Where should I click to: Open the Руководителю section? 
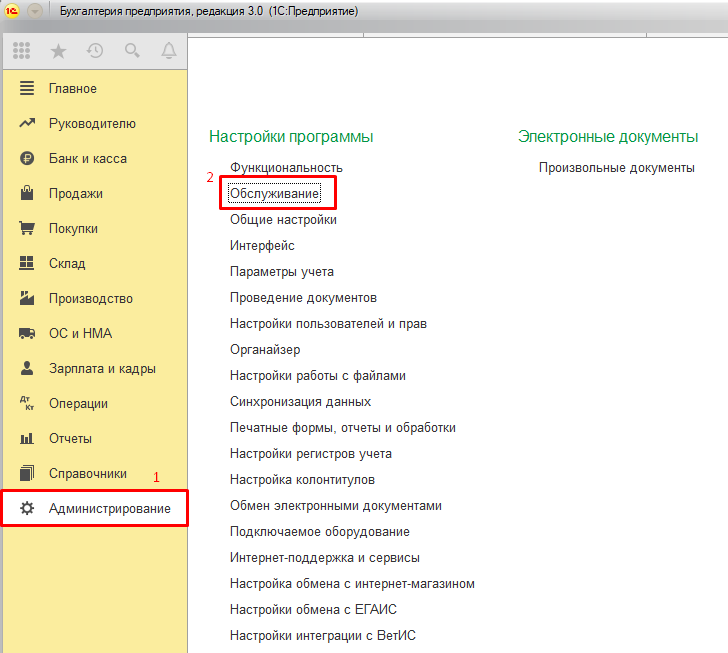pos(92,124)
